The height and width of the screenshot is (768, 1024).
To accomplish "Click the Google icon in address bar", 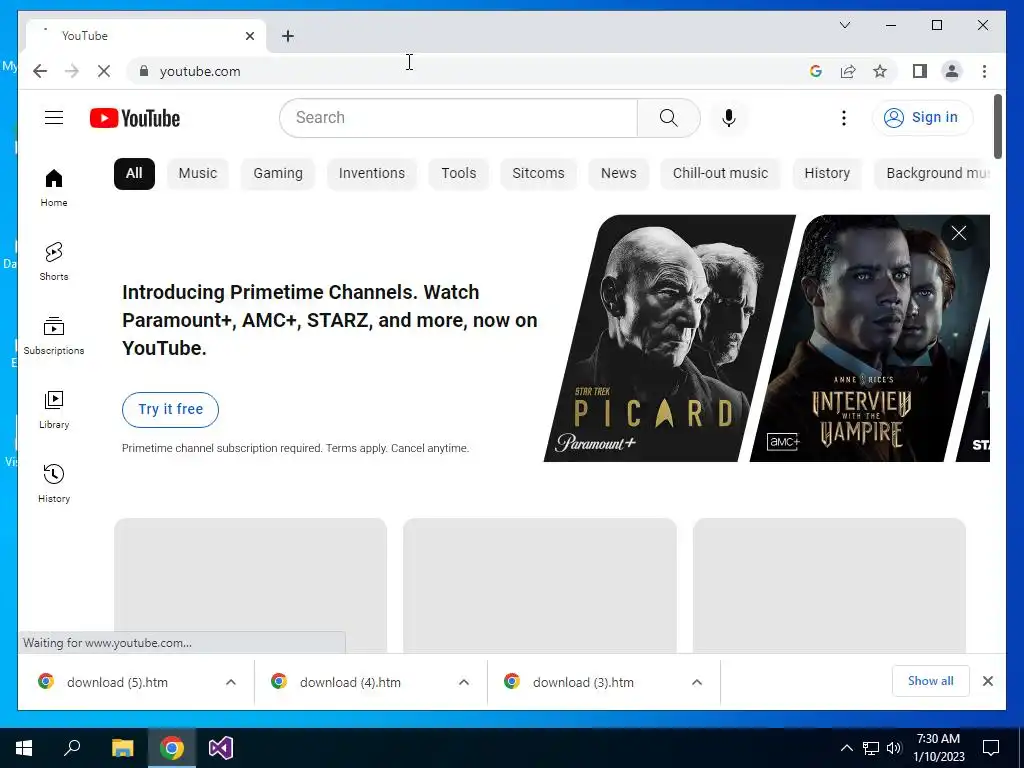I will tap(816, 71).
